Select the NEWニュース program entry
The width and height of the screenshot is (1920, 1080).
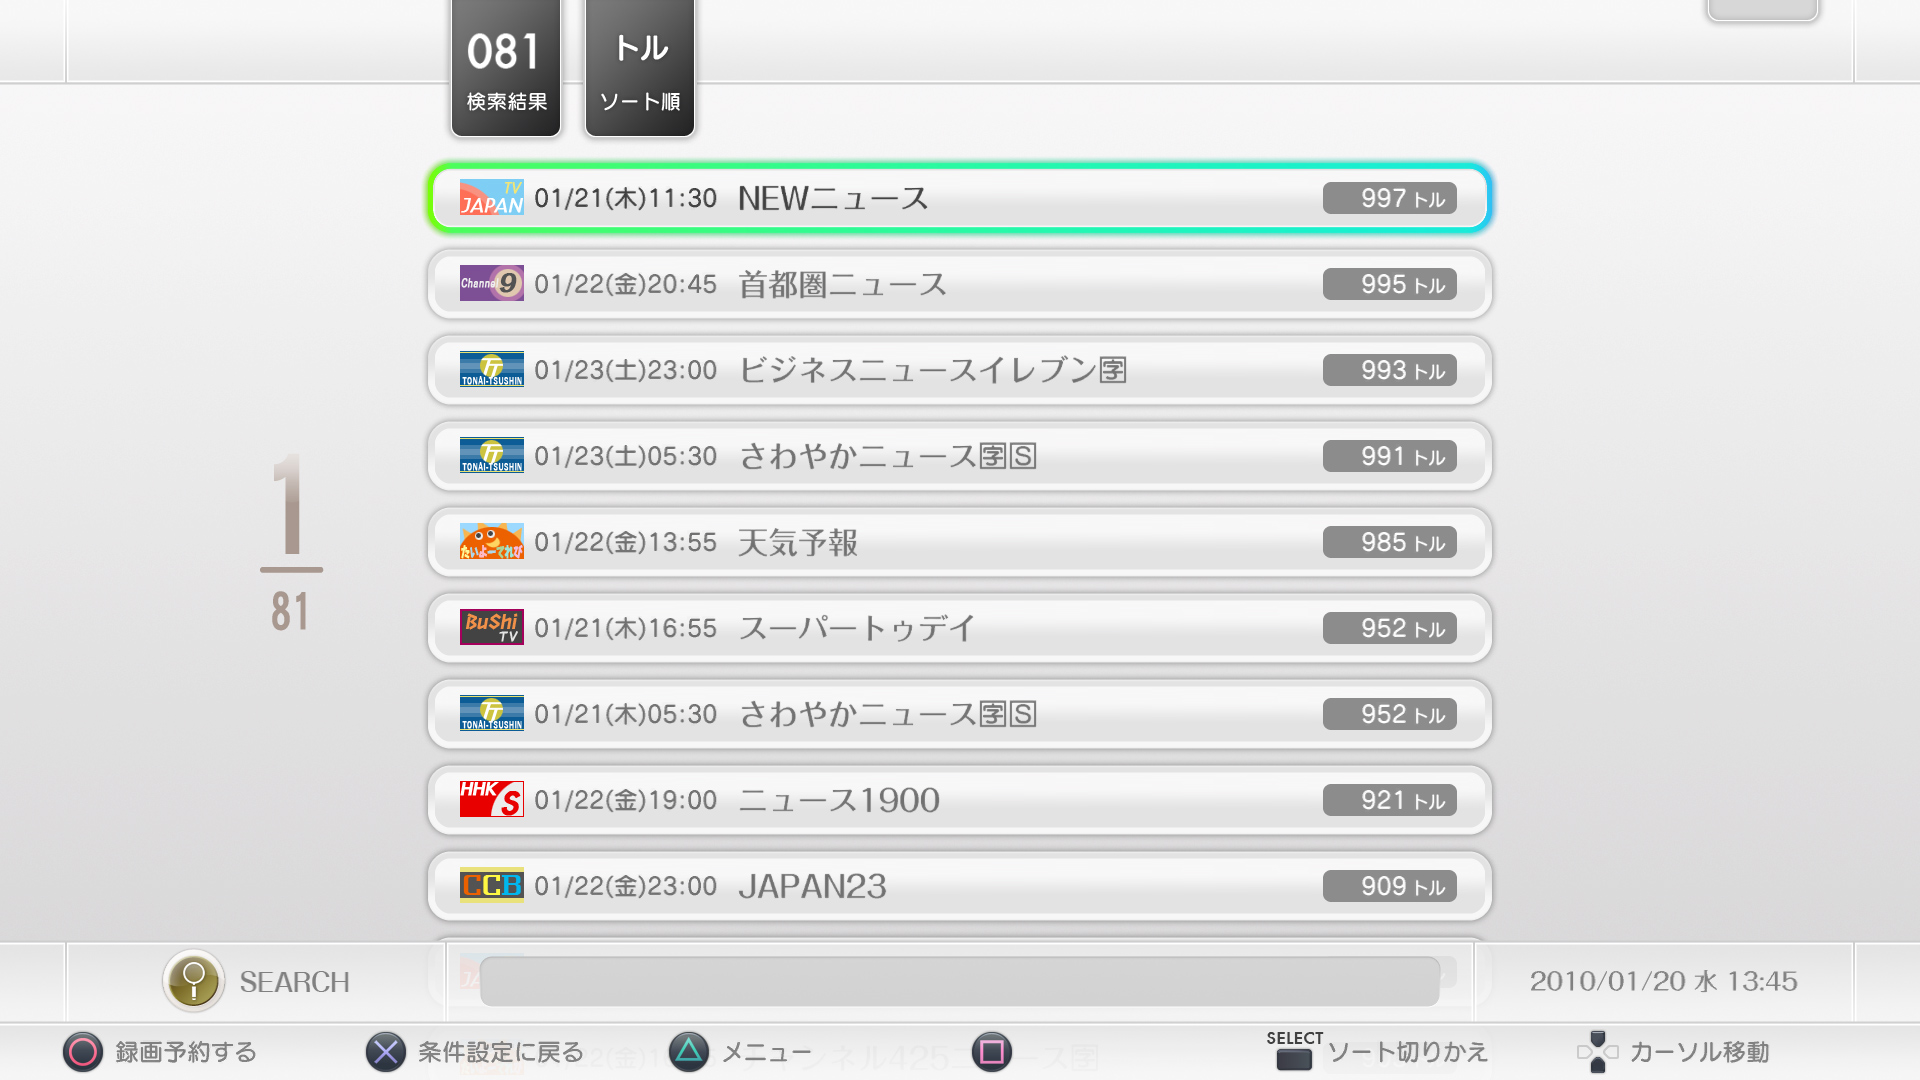coord(960,198)
